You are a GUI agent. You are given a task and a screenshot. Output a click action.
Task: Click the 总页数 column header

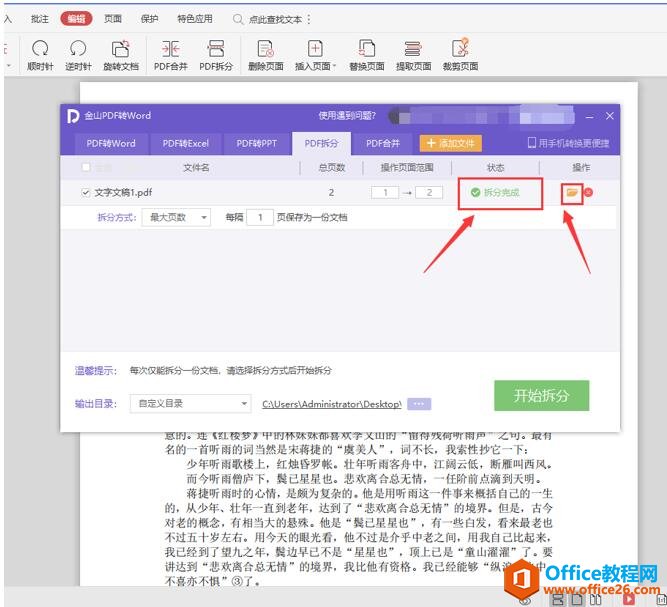pyautogui.click(x=332, y=168)
